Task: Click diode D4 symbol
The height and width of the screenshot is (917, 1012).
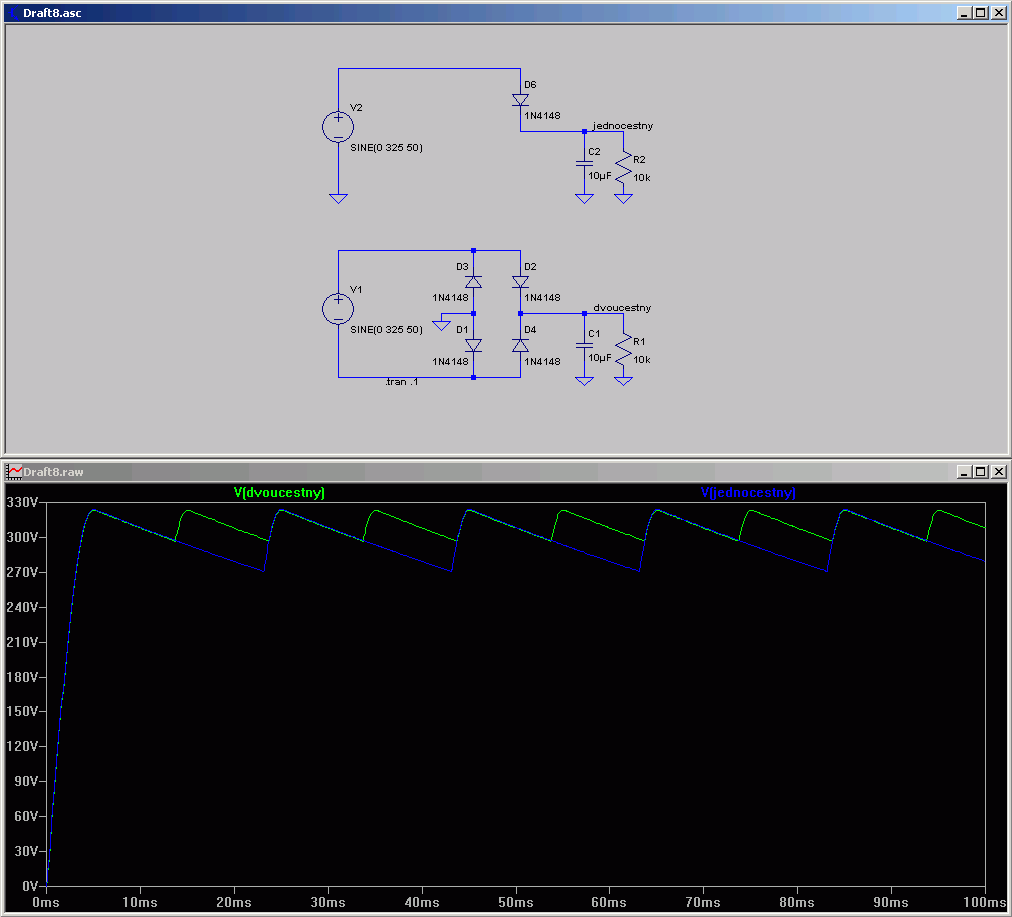Action: (520, 345)
